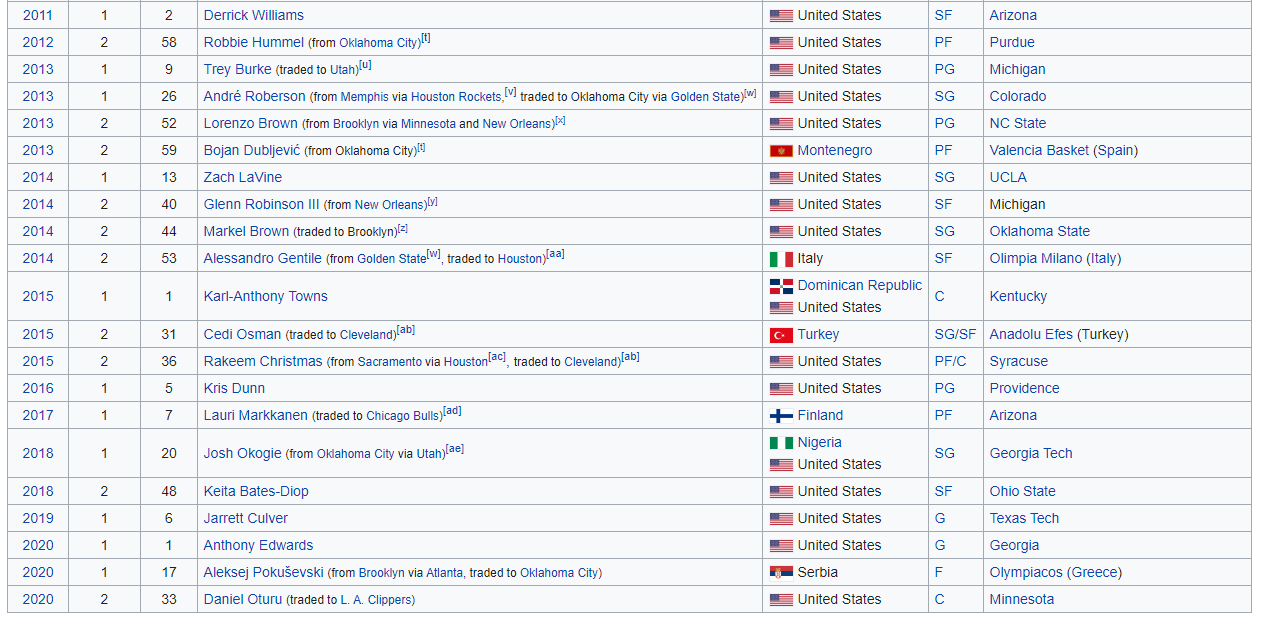Click the Oklahoma State college link
The height and width of the screenshot is (619, 1263).
click(x=1040, y=231)
